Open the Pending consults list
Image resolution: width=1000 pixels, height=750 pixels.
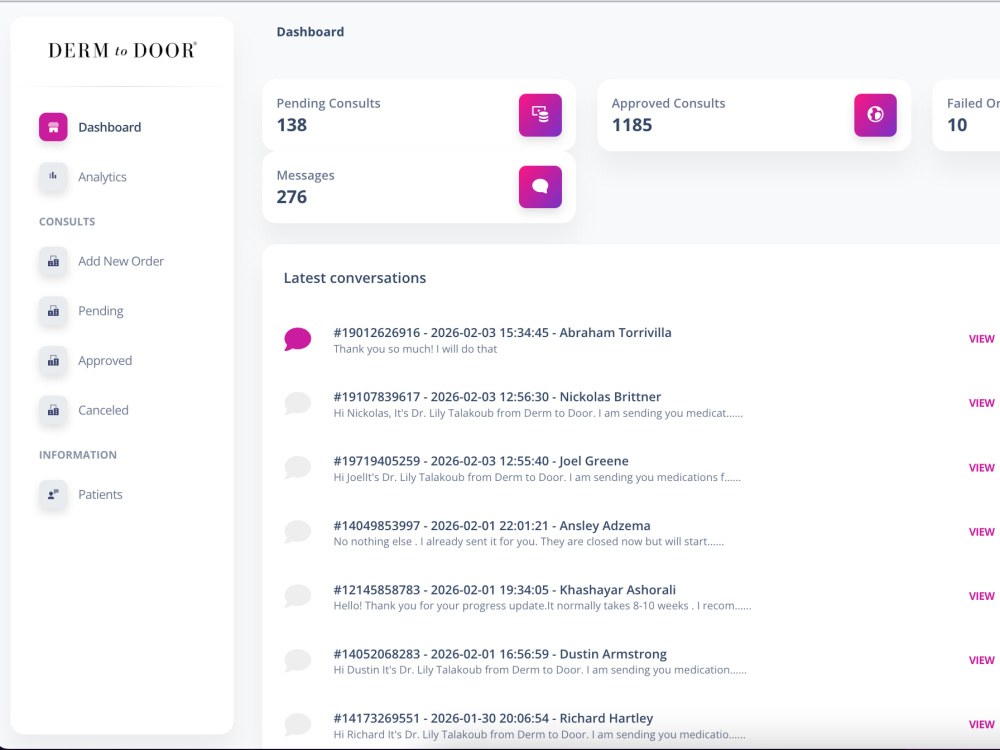point(101,311)
